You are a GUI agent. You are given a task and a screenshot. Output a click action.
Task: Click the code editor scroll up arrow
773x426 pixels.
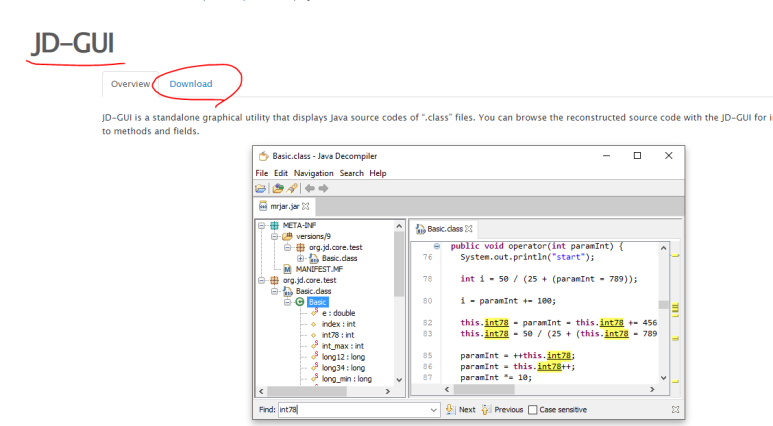[x=664, y=248]
